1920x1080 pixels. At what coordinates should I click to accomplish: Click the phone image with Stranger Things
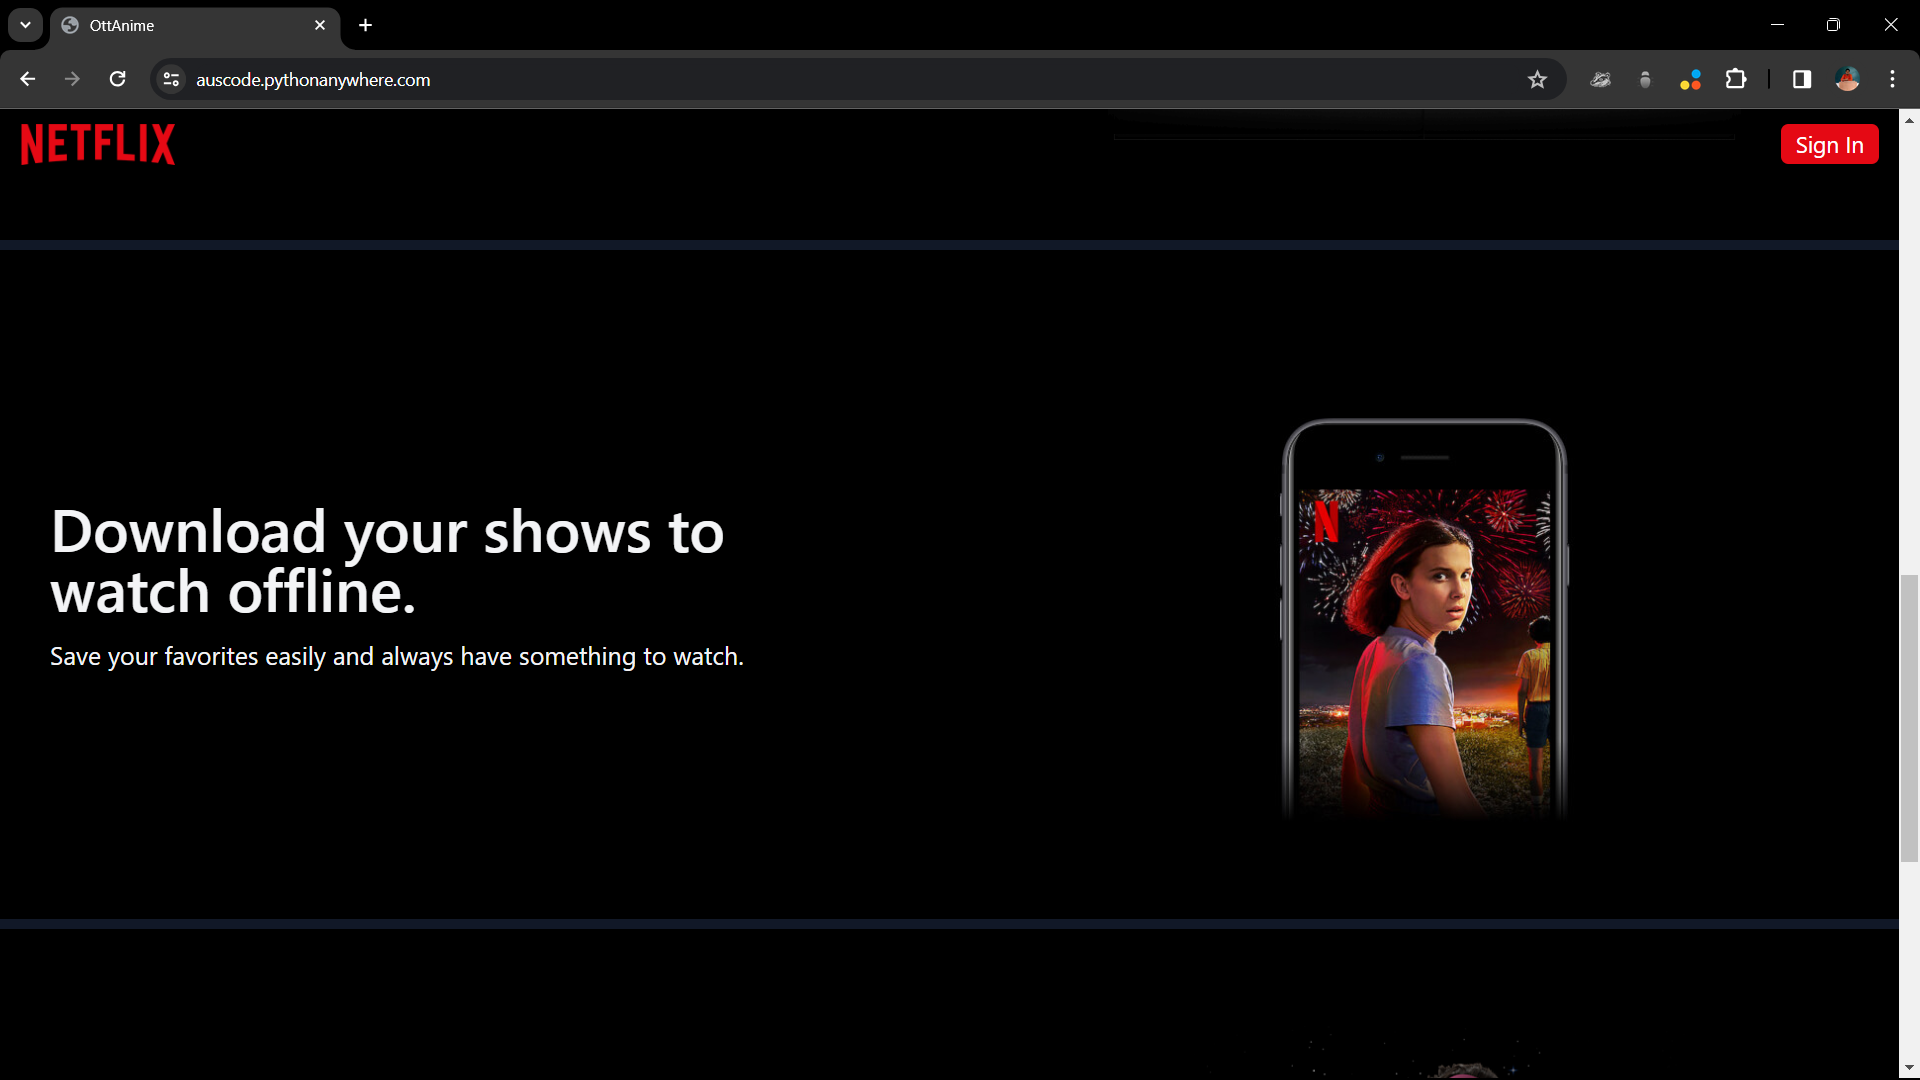point(1424,620)
